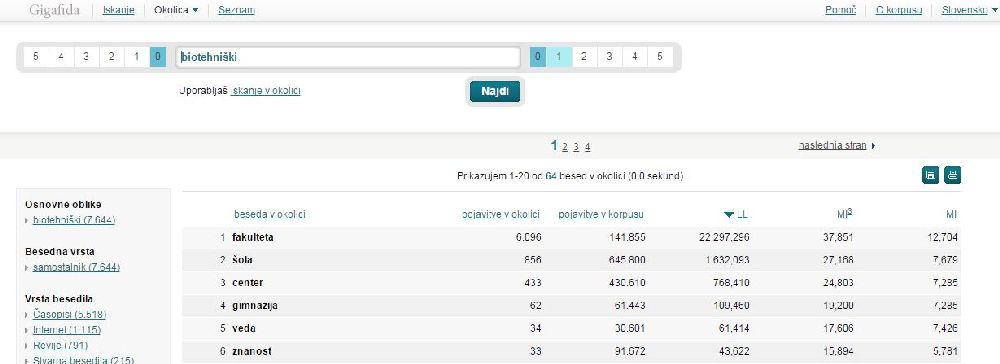This screenshot has width=1000, height=364.
Task: Click the iskanje v okolici link
Action: click(265, 91)
